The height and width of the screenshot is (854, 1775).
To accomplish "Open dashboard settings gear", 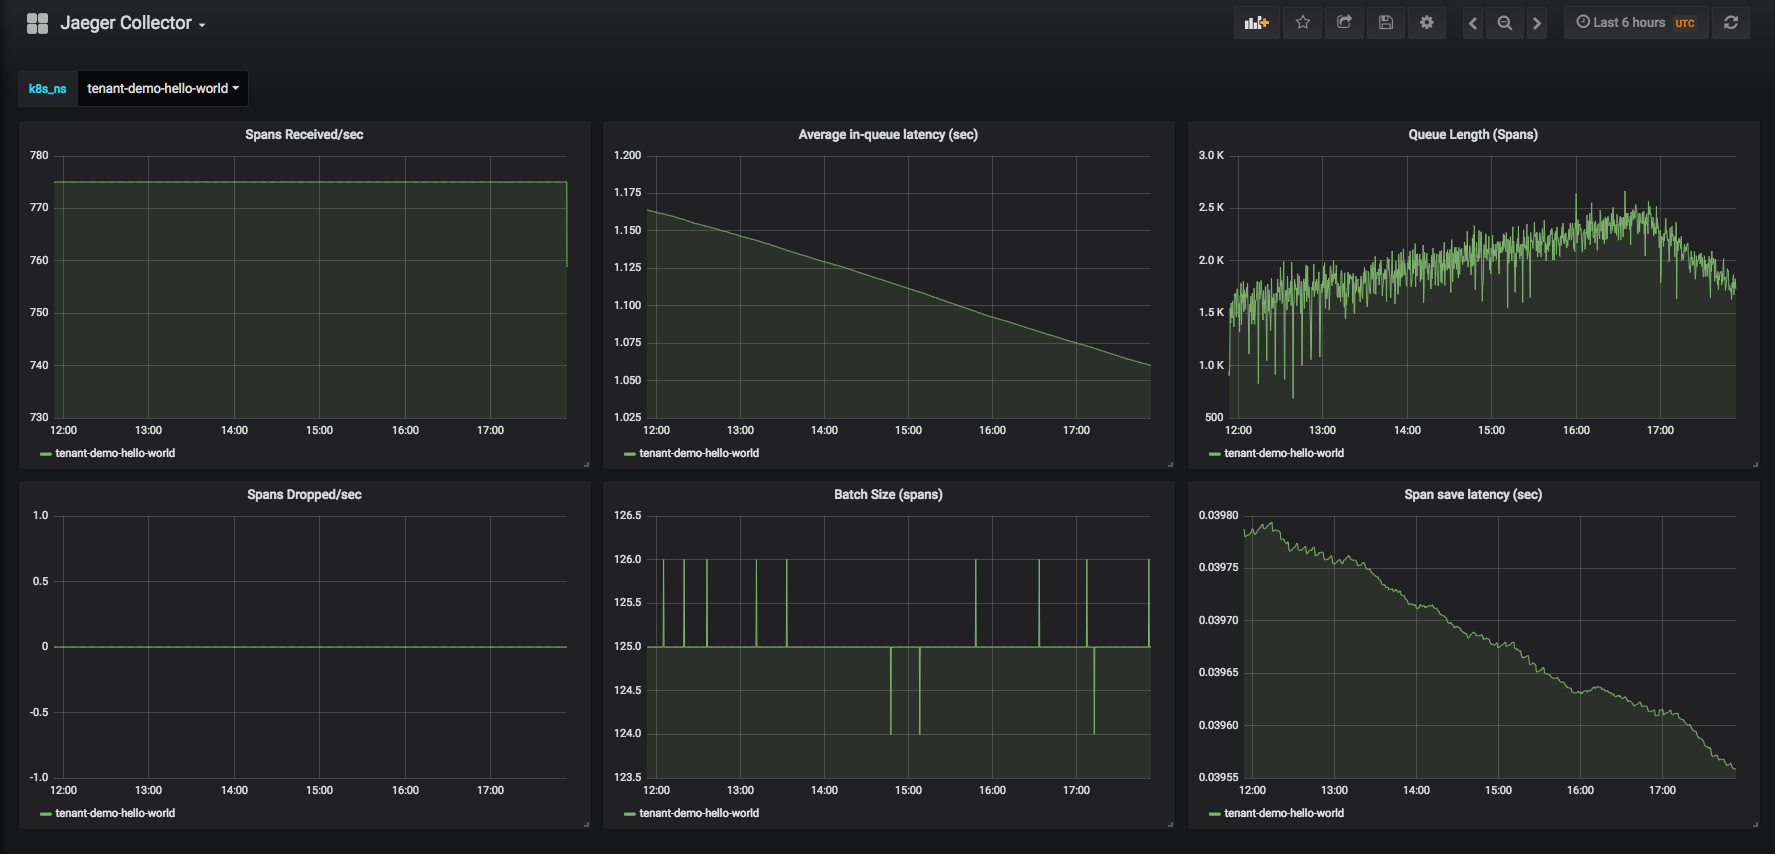I will coord(1427,23).
